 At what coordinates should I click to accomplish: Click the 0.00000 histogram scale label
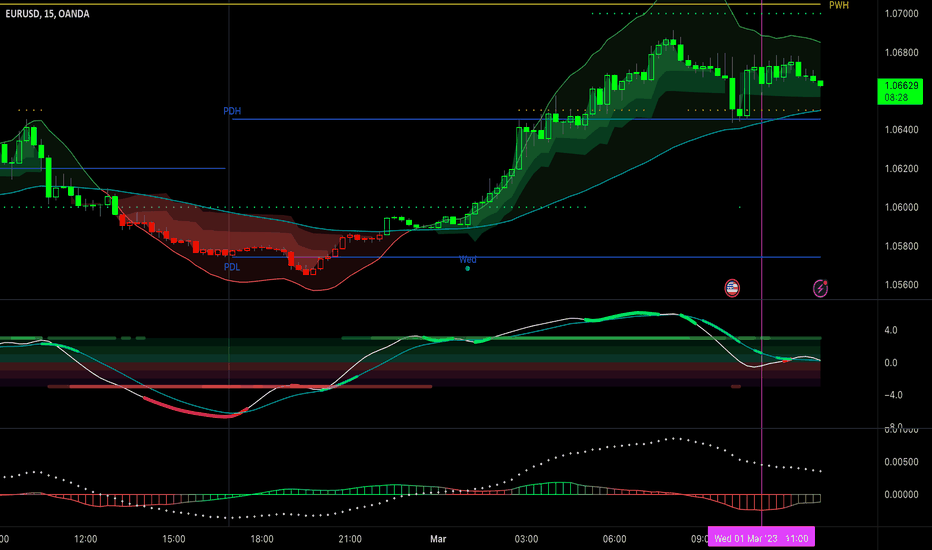pos(901,495)
